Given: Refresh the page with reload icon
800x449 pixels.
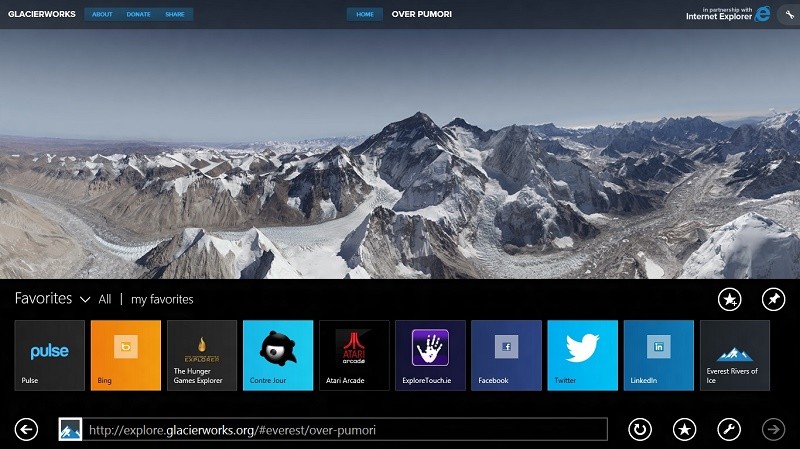Looking at the screenshot, I should (639, 430).
